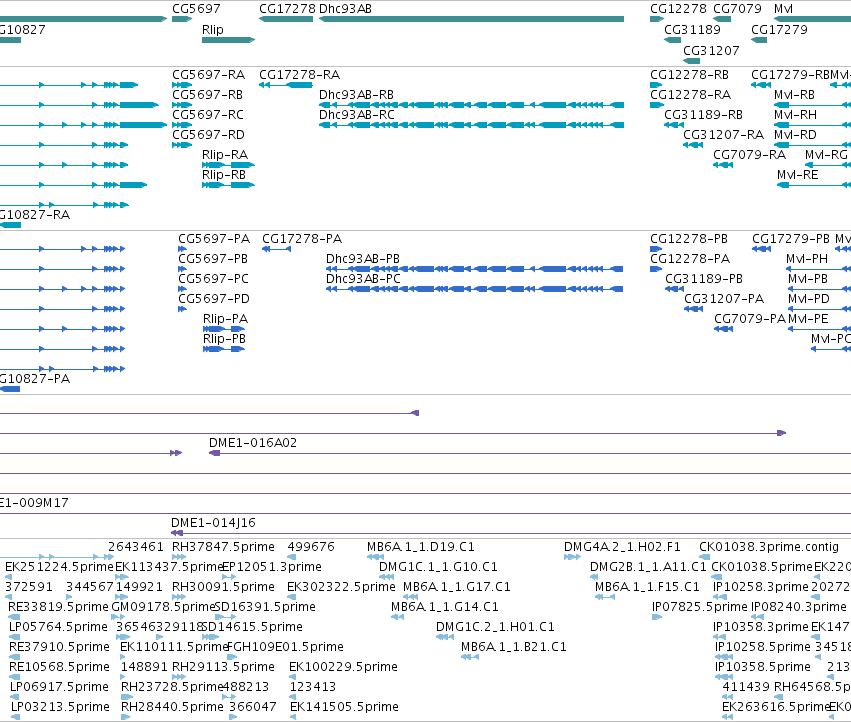Viewport: 851px width, 722px height.
Task: Click the Dhc93AB gene bar
Action: (x=471, y=19)
